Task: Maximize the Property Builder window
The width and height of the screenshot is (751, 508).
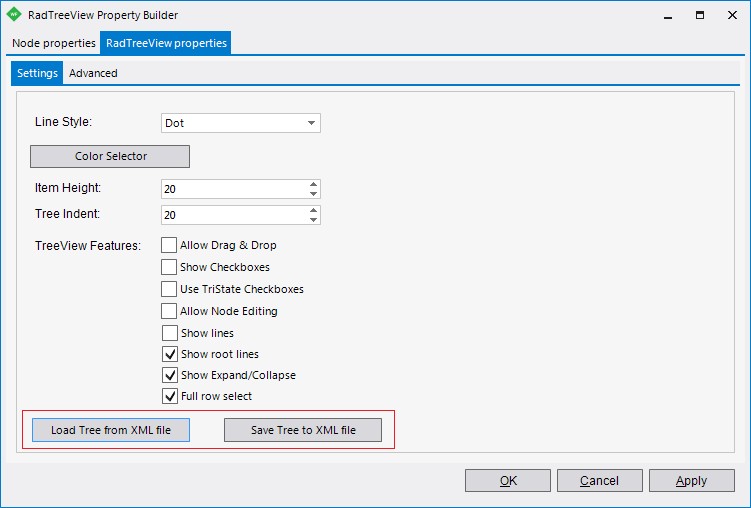Action: tap(700, 15)
